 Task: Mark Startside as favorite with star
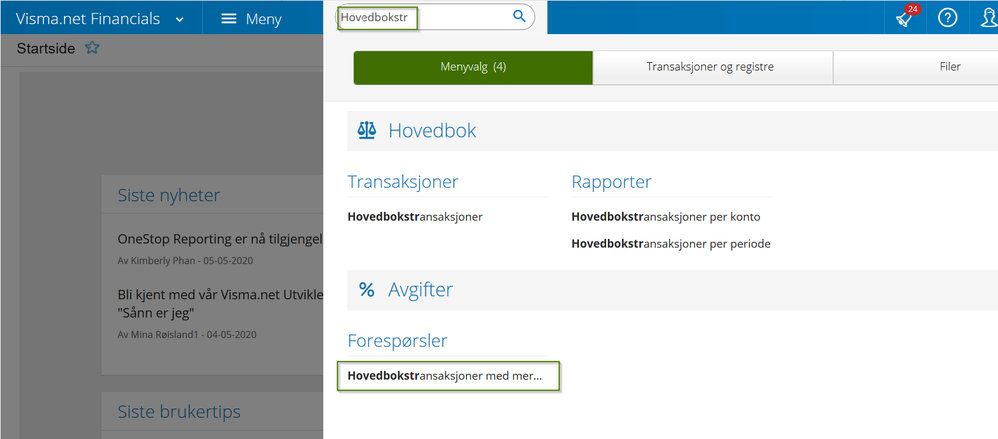point(92,48)
